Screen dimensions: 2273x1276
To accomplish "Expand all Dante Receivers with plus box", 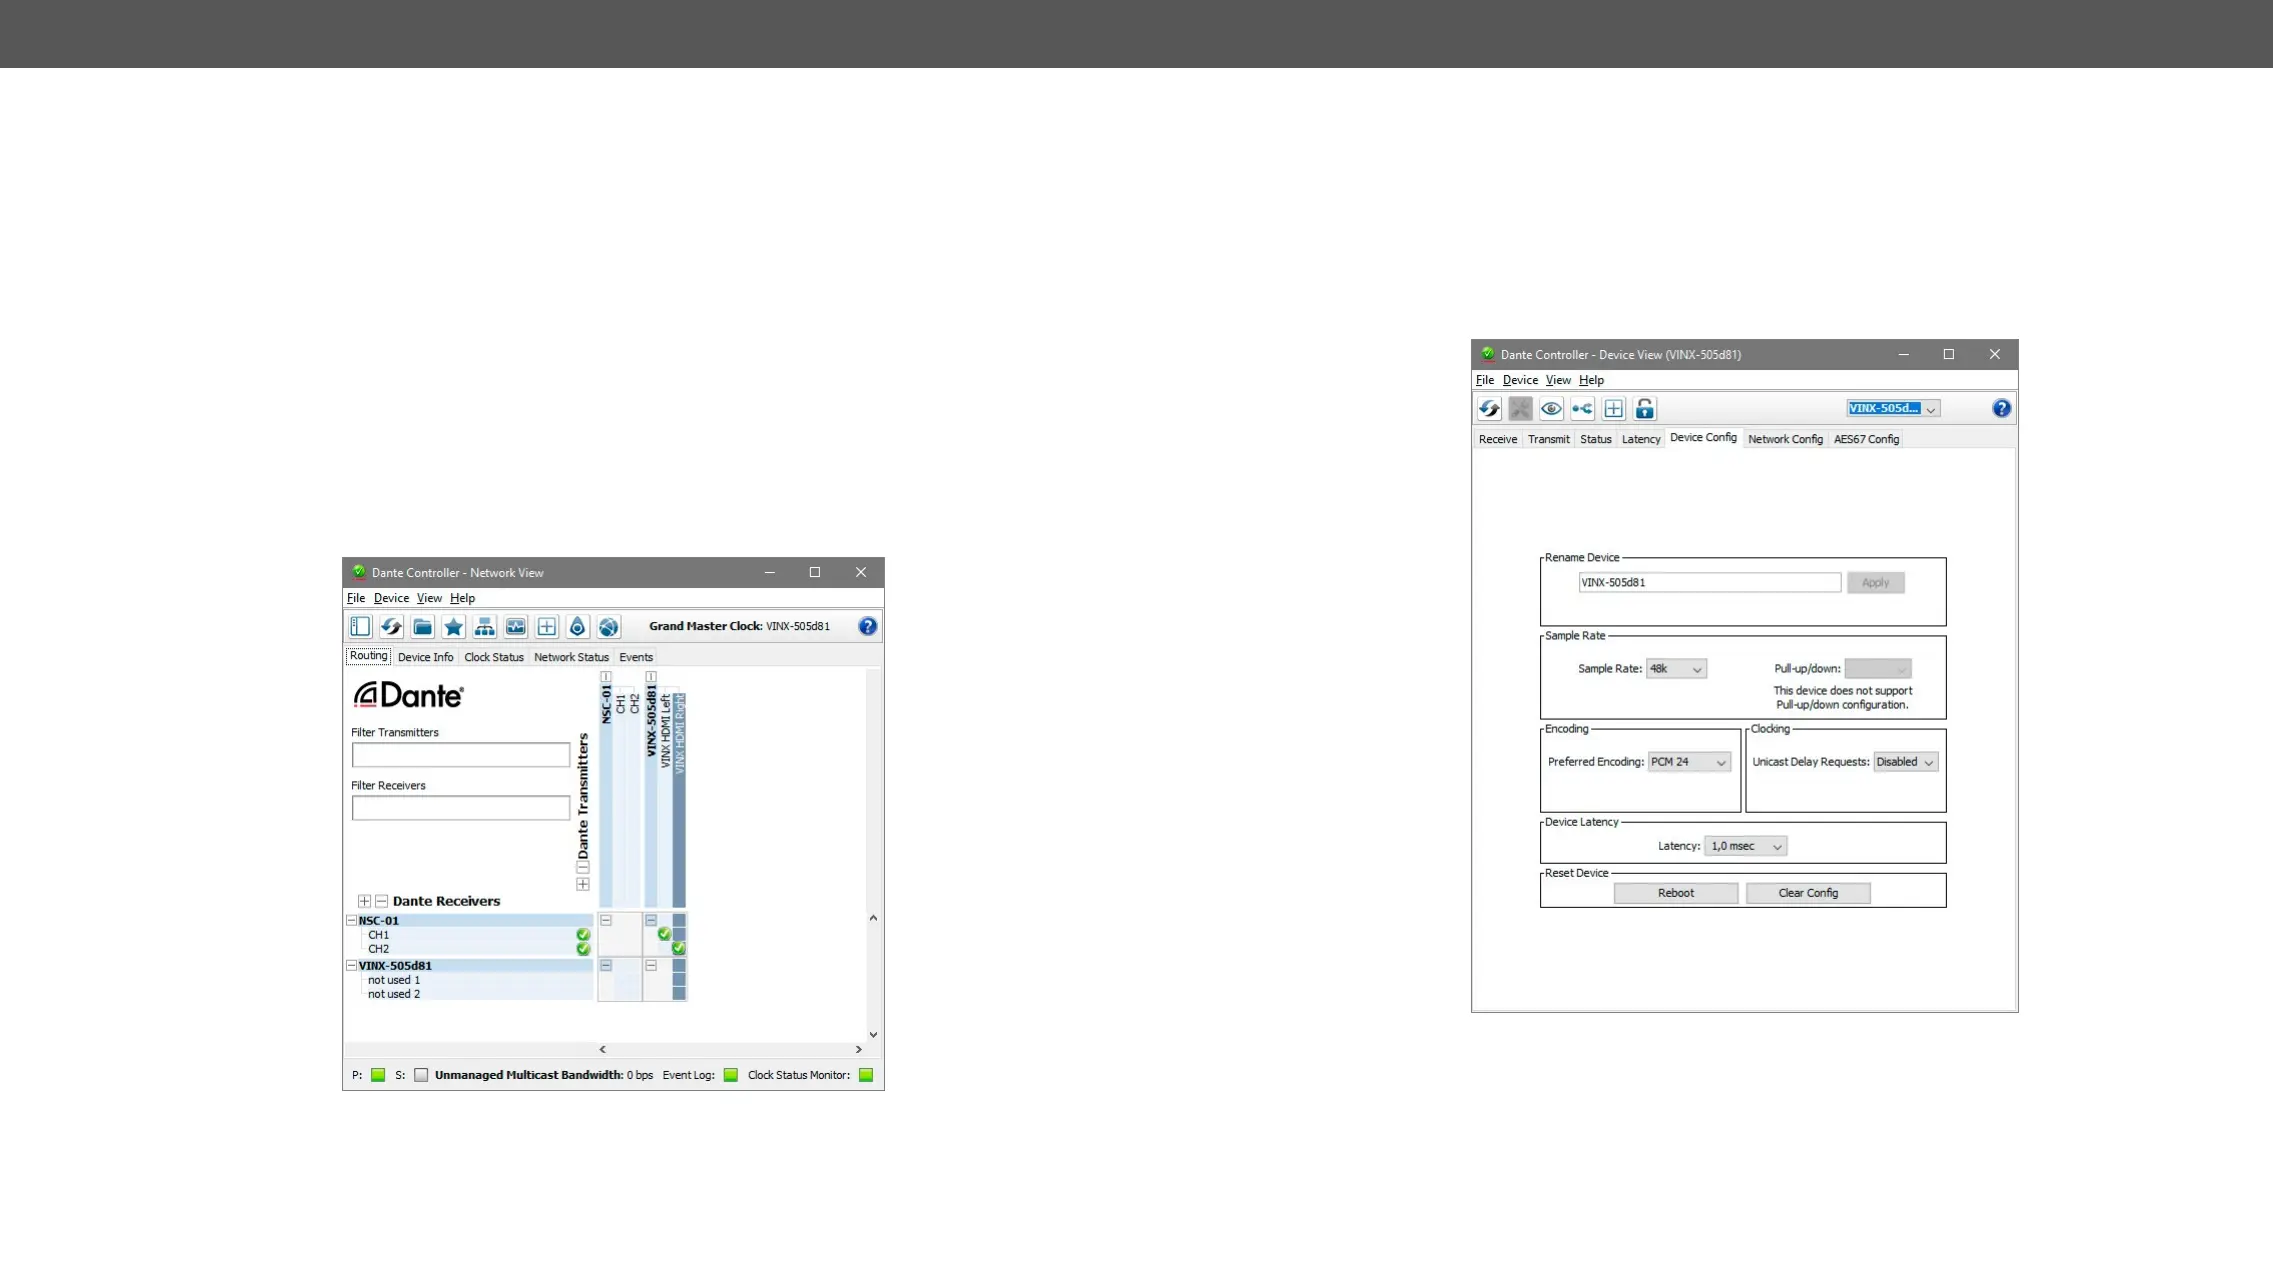I will click(x=365, y=901).
